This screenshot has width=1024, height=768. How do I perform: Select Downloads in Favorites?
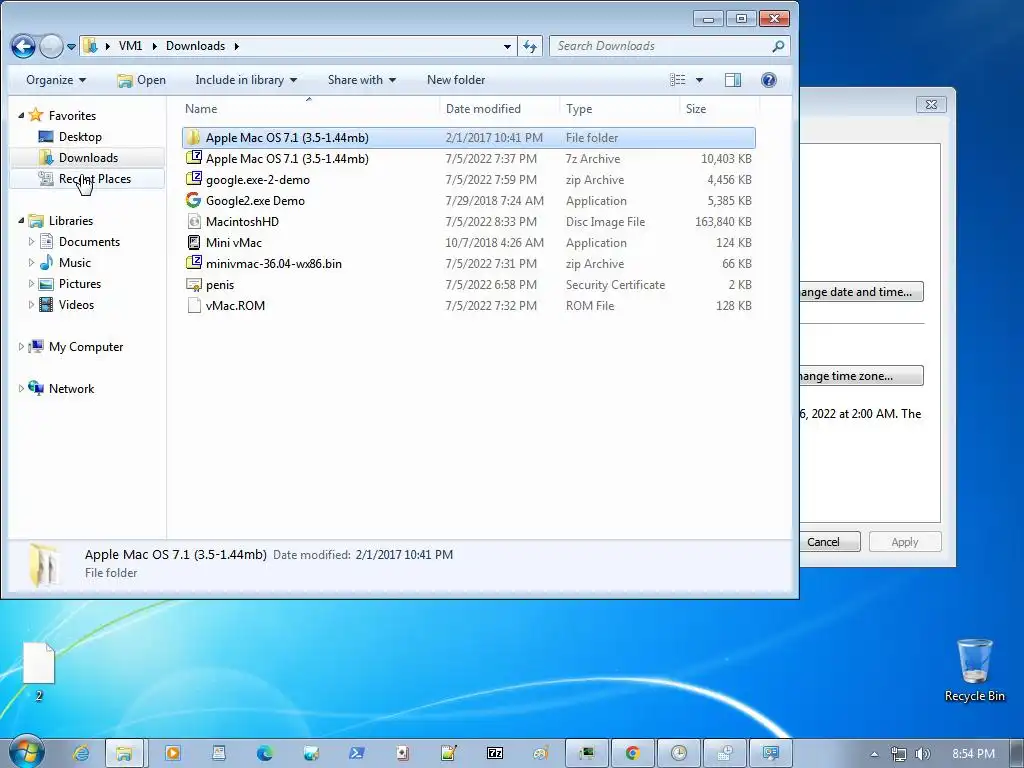(88, 157)
